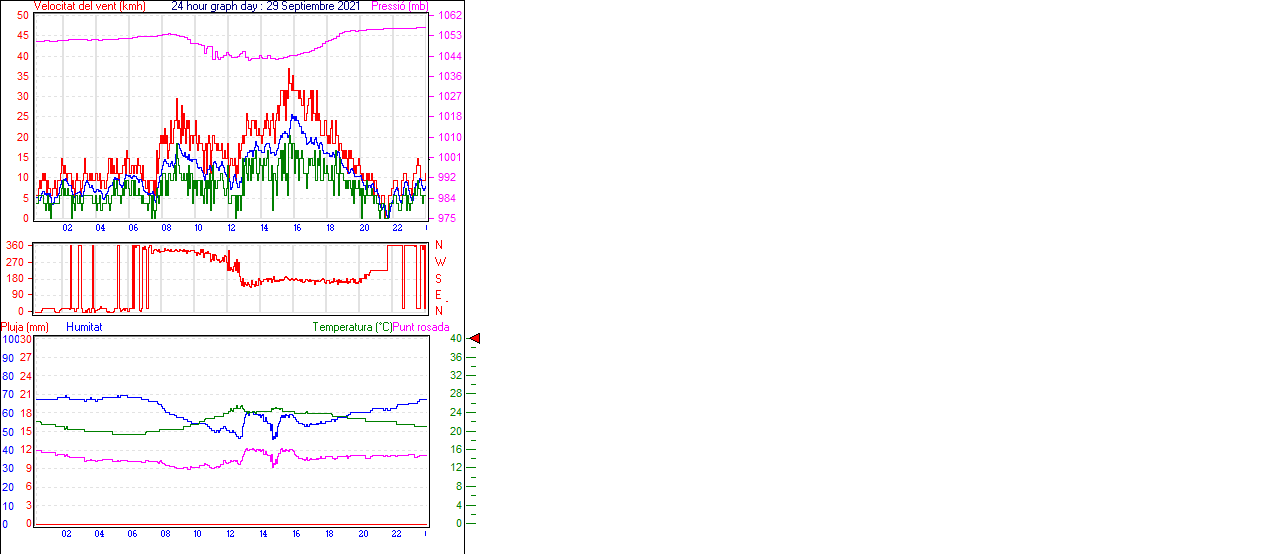This screenshot has height=554, width=1280.
Task: Click the 'Velocitat del vent (kmh)' label
Action: coord(90,6)
